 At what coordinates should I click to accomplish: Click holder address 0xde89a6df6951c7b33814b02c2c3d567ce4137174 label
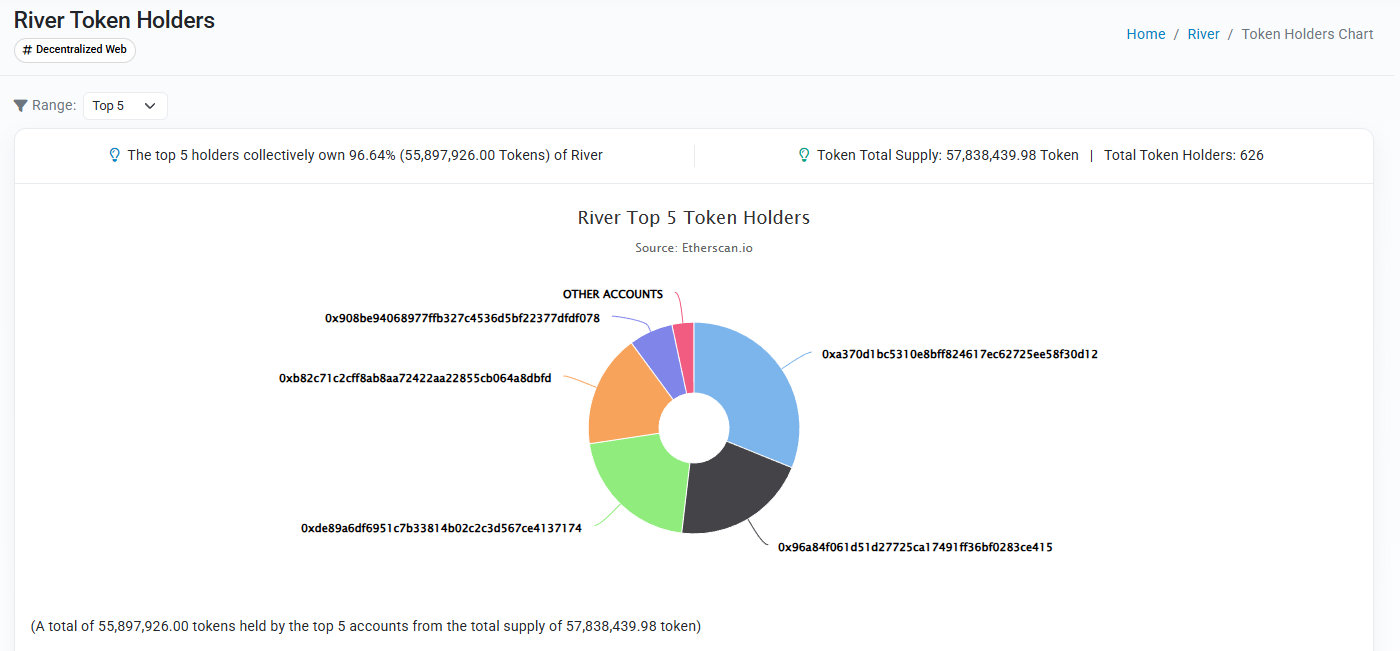[x=440, y=526]
